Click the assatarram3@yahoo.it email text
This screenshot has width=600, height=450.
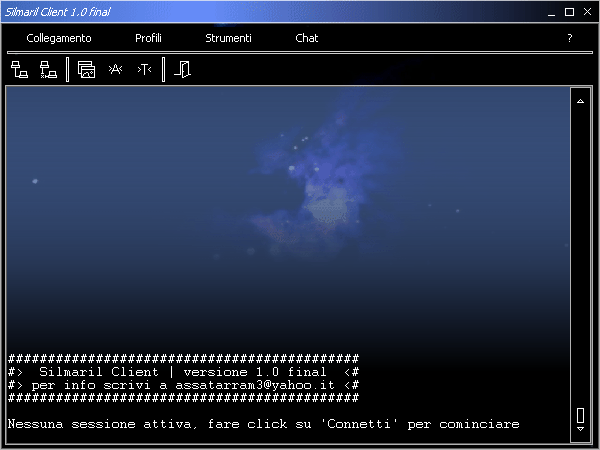(255, 385)
